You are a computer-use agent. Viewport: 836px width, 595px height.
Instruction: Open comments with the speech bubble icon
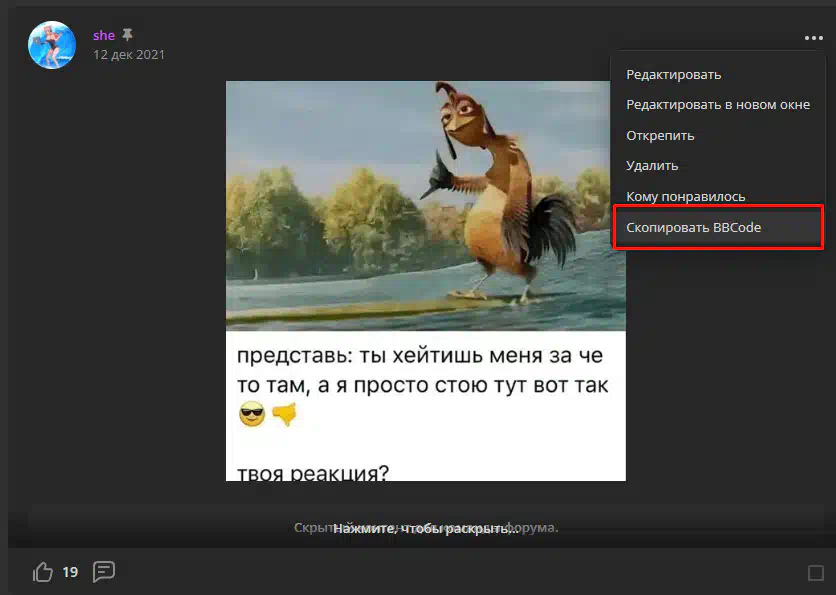pos(104,572)
